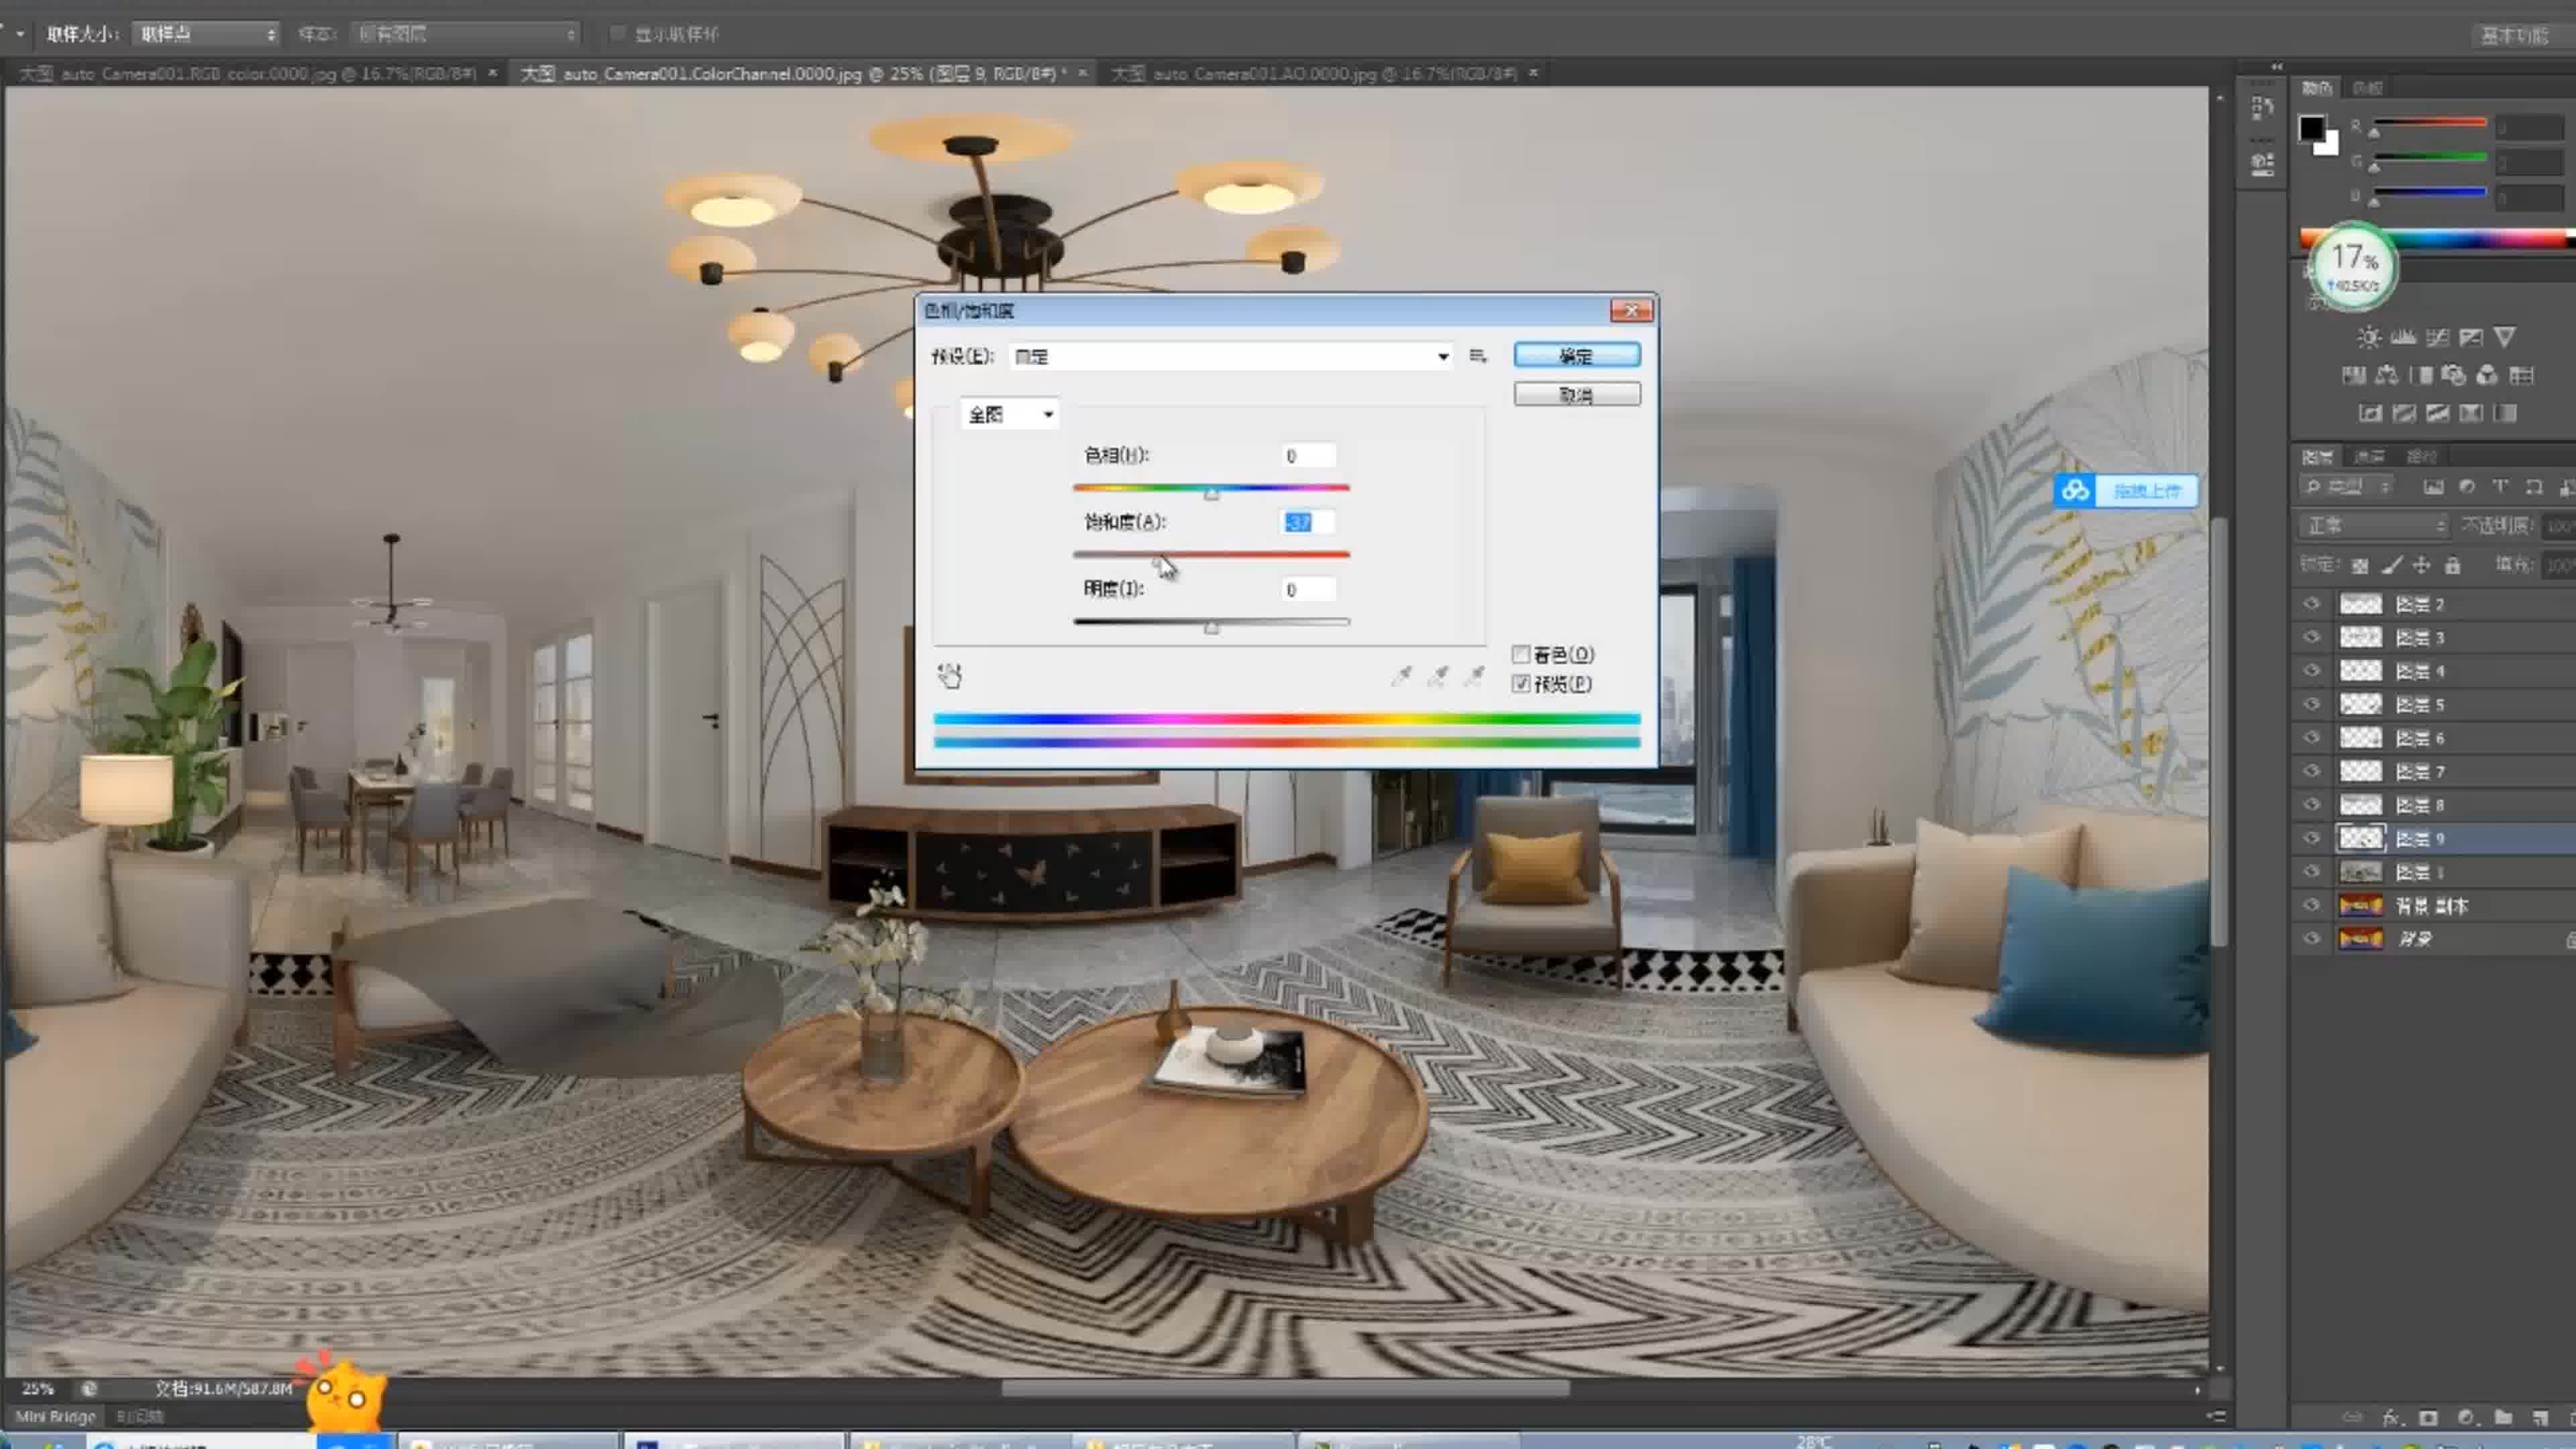Screen dimensions: 2576x1449
Task: Toggle visibility of layer 图层 9
Action: (x=2311, y=838)
